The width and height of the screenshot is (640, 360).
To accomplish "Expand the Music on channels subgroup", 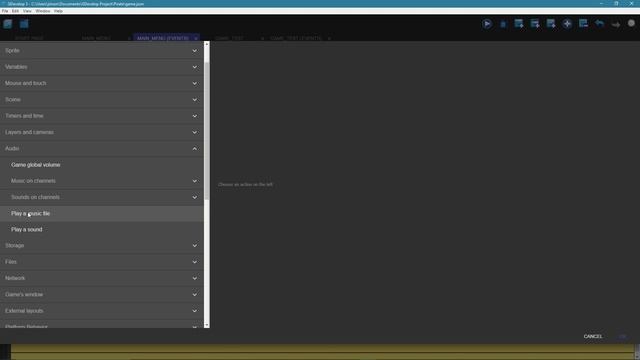I will coord(102,181).
